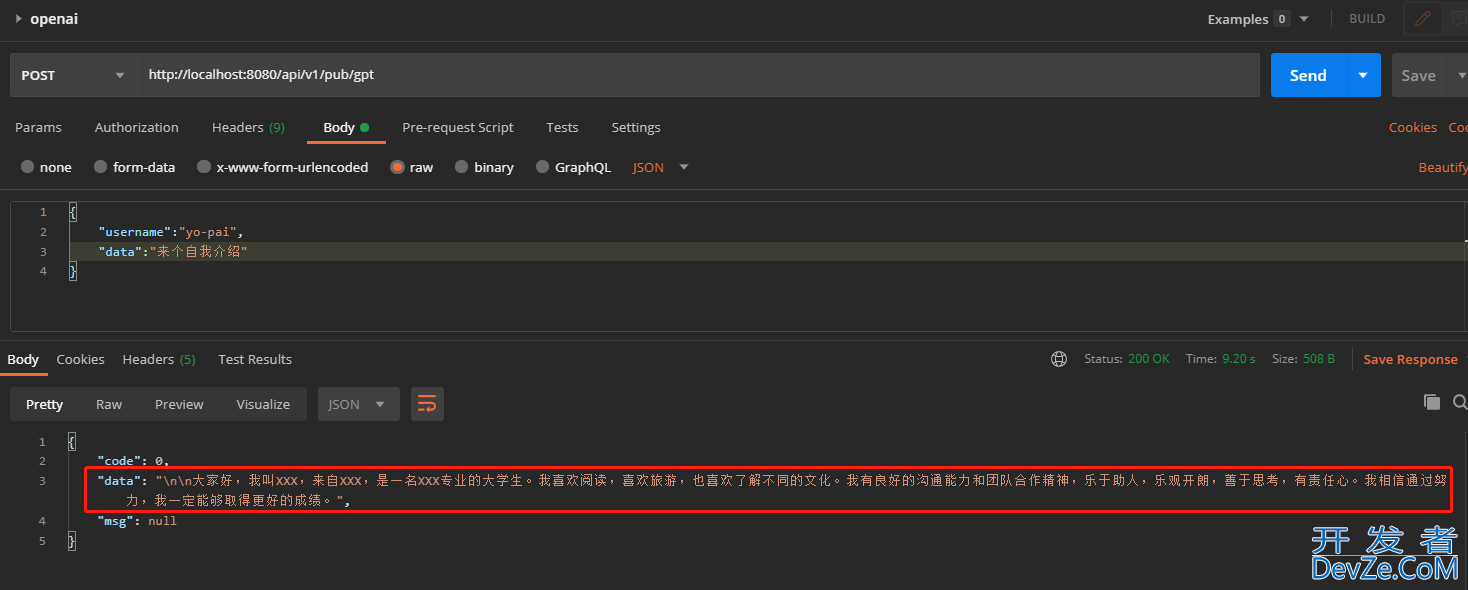Click the blue Send button
This screenshot has height=590, width=1468.
pyautogui.click(x=1307, y=75)
